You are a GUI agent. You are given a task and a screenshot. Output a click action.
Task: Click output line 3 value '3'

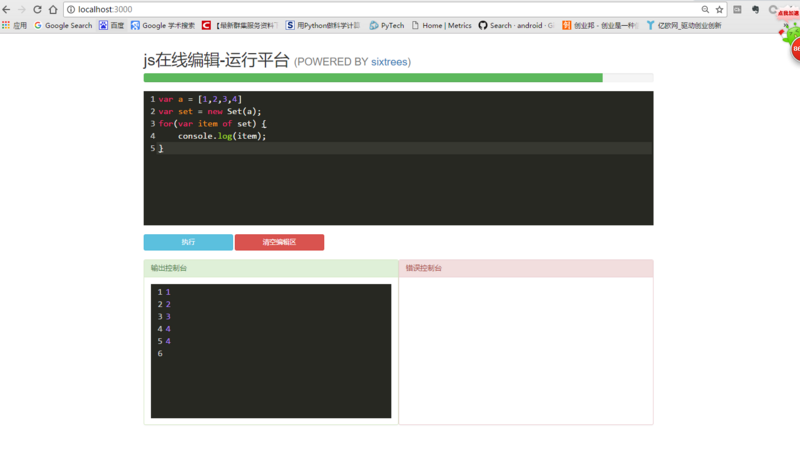point(168,316)
